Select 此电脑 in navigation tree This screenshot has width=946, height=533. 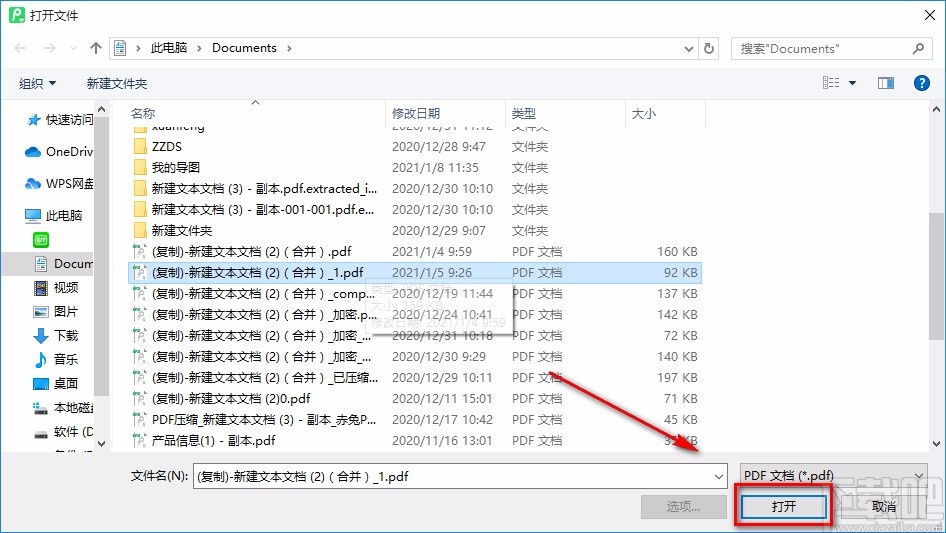pyautogui.click(x=53, y=215)
